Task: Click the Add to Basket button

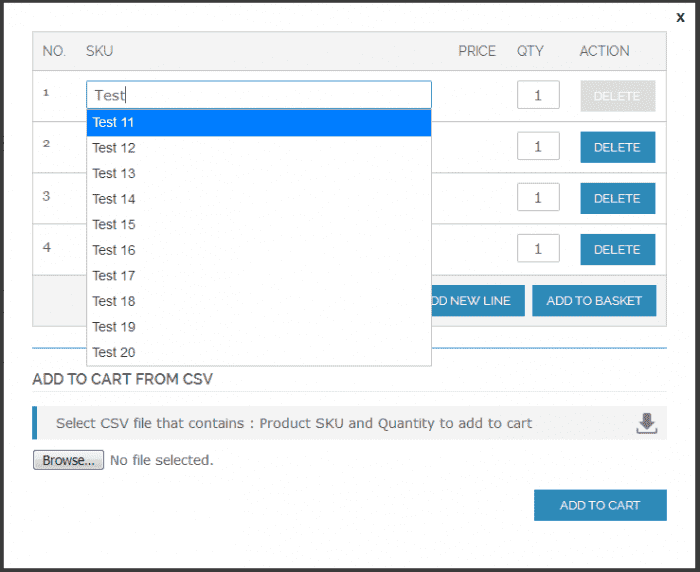Action: [594, 301]
